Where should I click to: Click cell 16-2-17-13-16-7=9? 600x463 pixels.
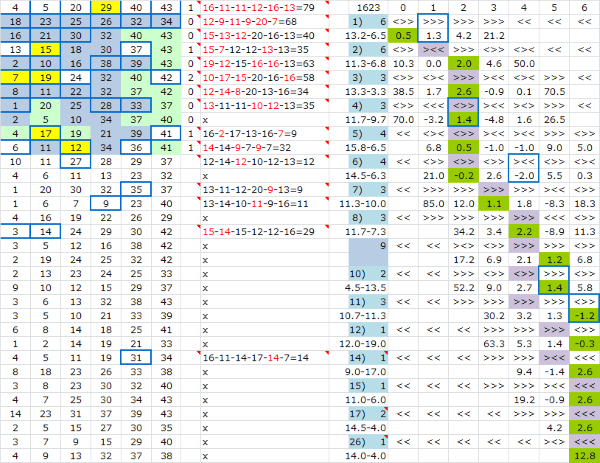(264, 134)
